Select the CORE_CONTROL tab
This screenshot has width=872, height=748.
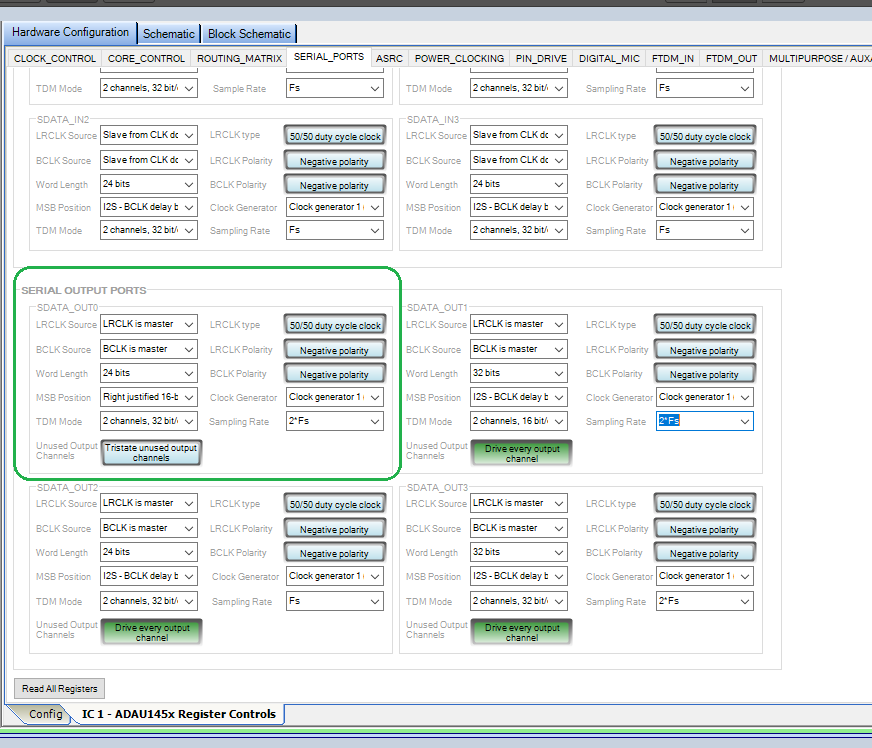coord(146,58)
